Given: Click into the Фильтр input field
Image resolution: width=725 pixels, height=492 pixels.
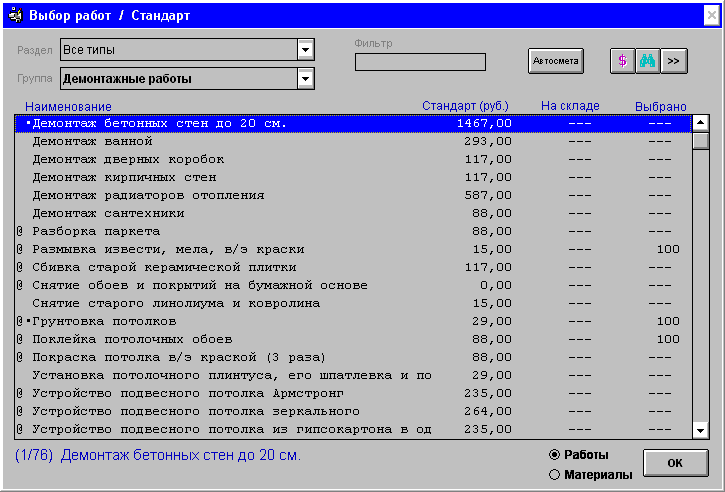Looking at the screenshot, I should (420, 62).
